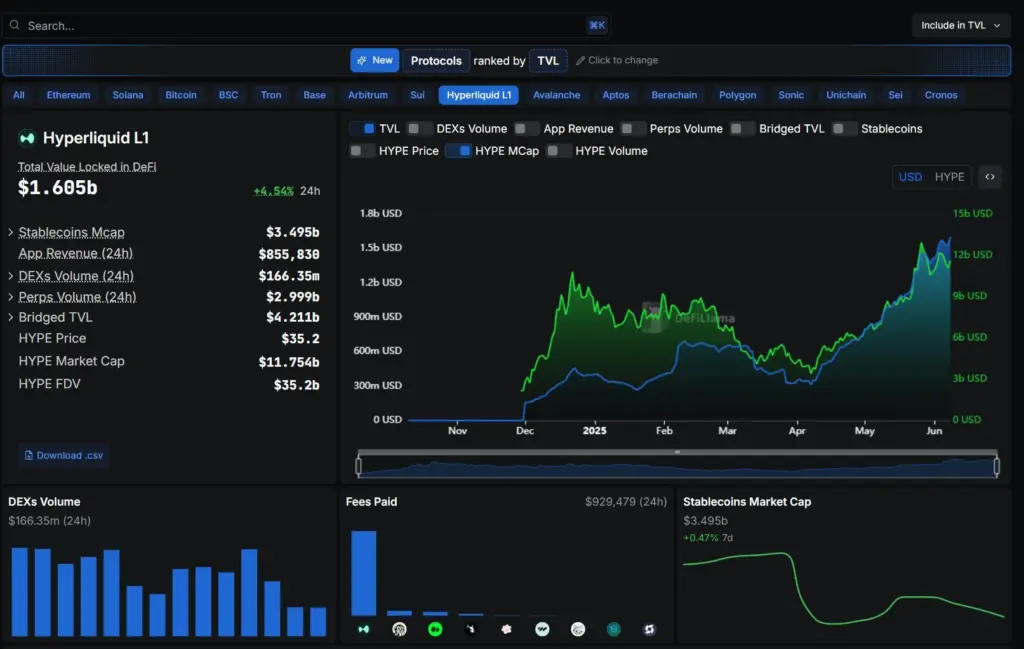This screenshot has height=649, width=1024.
Task: Expand the Perps Volume (24h) row
Action: [11, 297]
